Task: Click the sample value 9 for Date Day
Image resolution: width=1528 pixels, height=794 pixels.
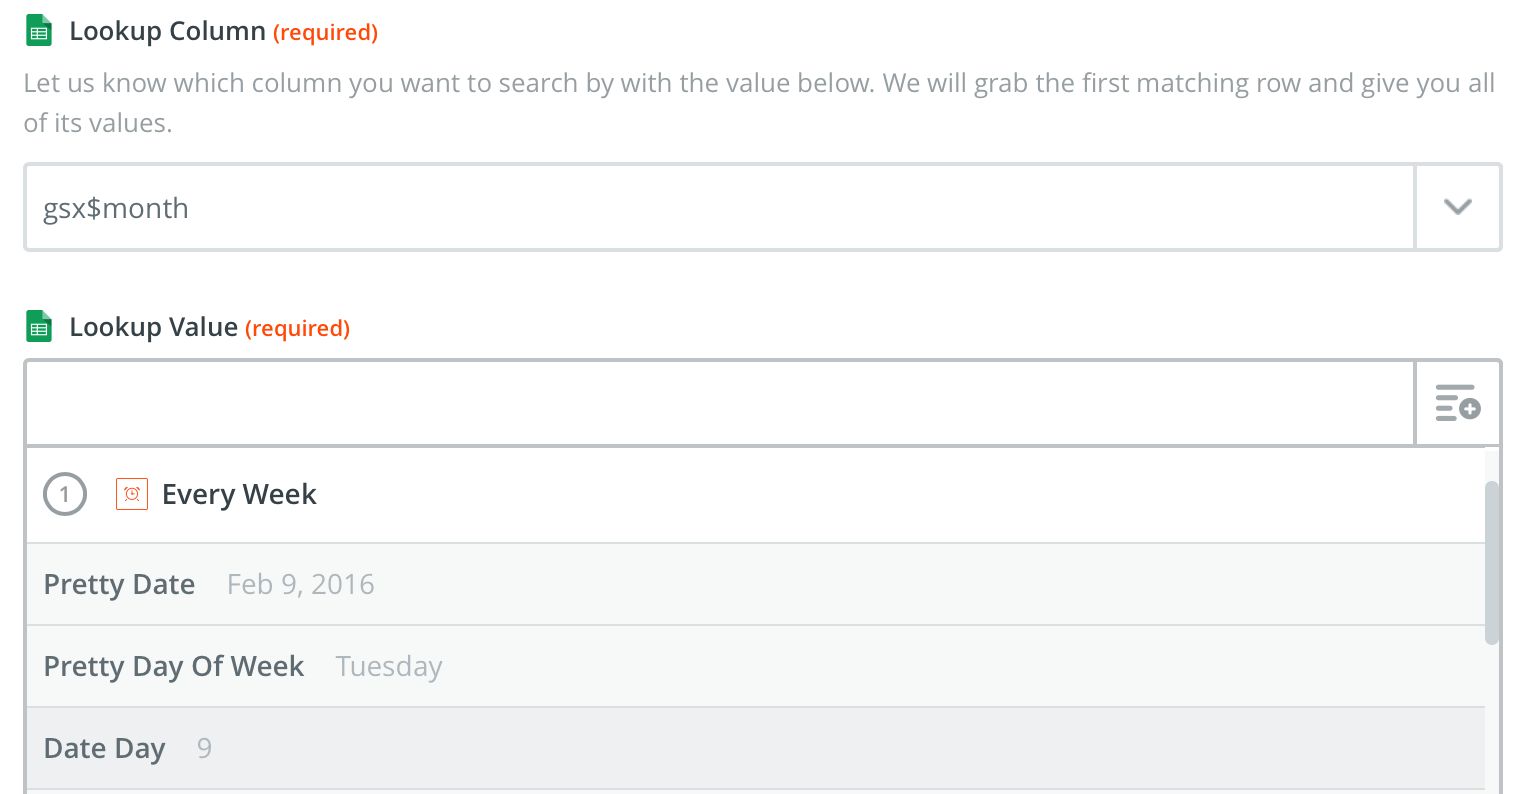Action: tap(204, 749)
